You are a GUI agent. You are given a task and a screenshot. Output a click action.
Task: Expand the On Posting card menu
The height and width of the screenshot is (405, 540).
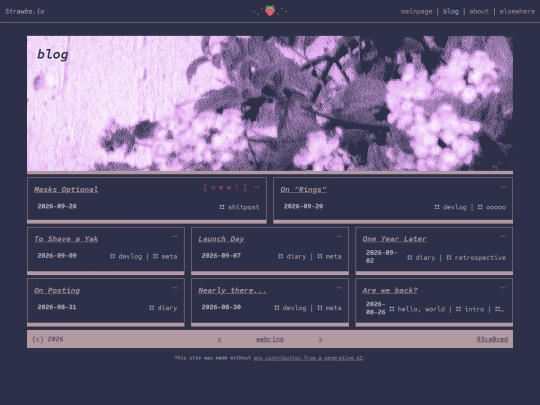[x=175, y=288]
